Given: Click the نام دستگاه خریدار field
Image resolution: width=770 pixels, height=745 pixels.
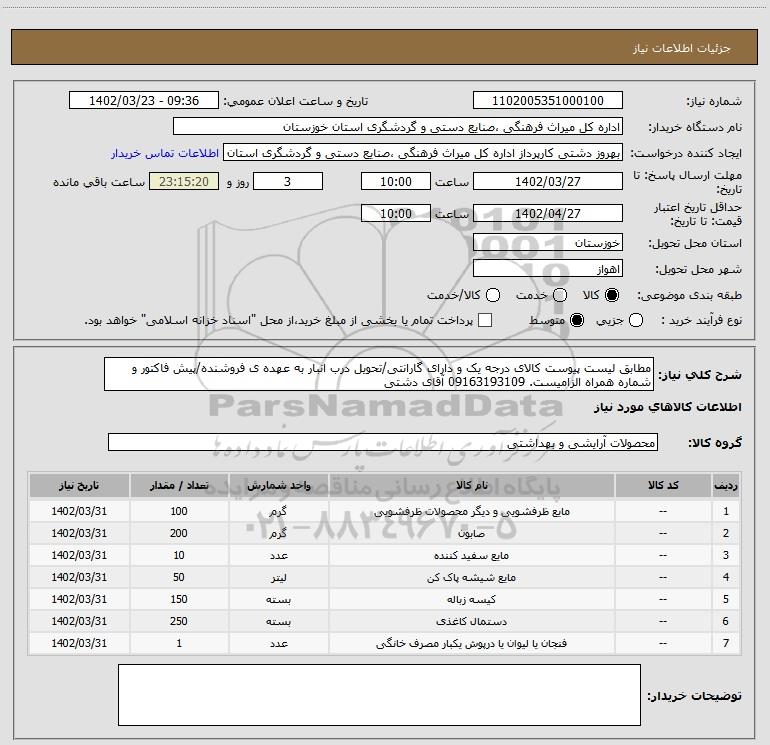Looking at the screenshot, I should pyautogui.click(x=398, y=127).
